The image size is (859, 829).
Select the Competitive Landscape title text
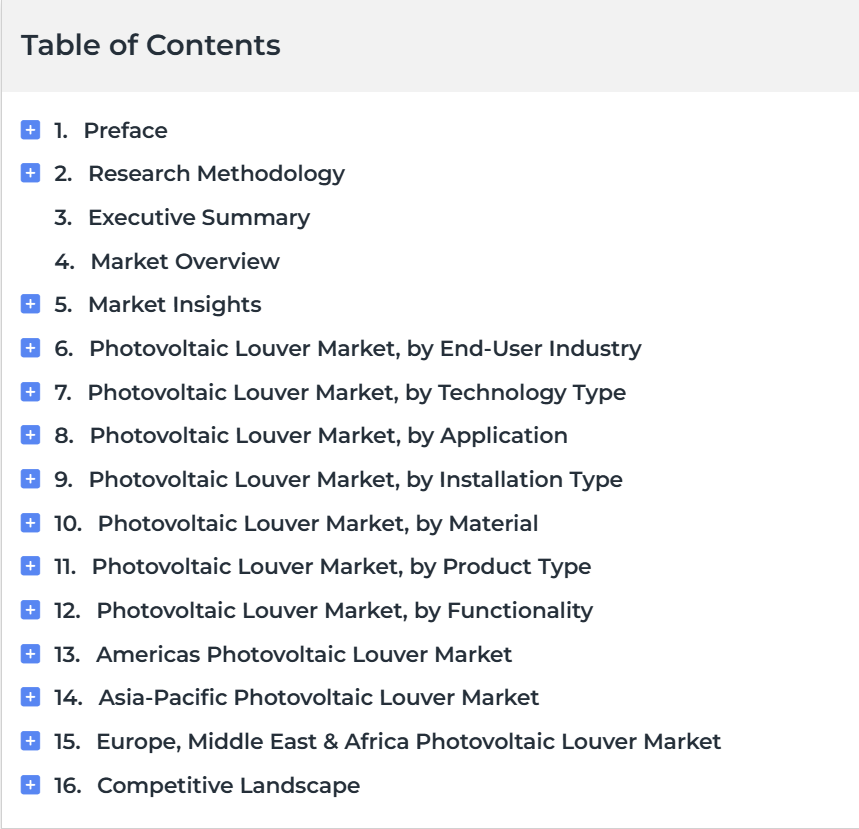228,785
